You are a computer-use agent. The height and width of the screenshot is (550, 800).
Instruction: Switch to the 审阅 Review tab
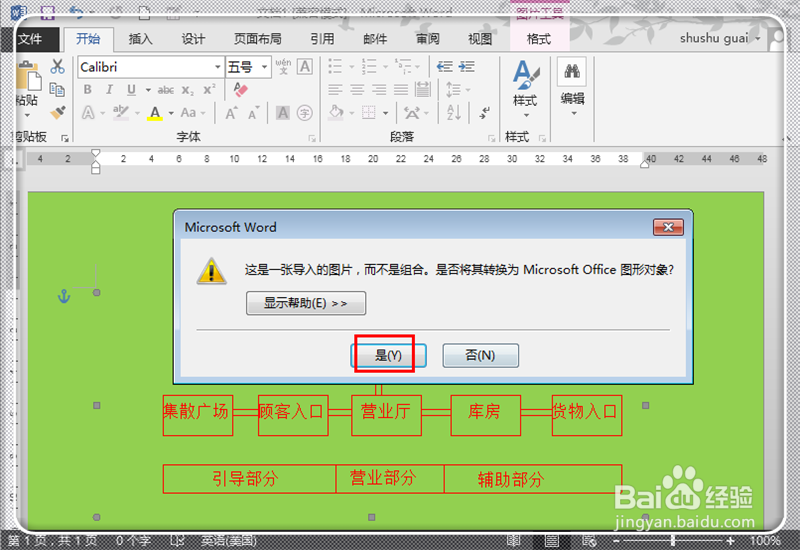tap(428, 39)
